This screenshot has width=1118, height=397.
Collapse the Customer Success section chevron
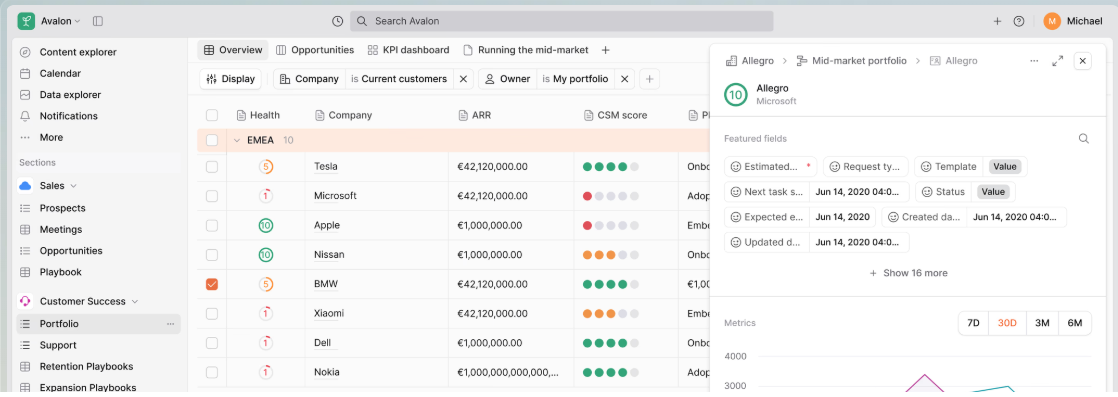point(135,301)
